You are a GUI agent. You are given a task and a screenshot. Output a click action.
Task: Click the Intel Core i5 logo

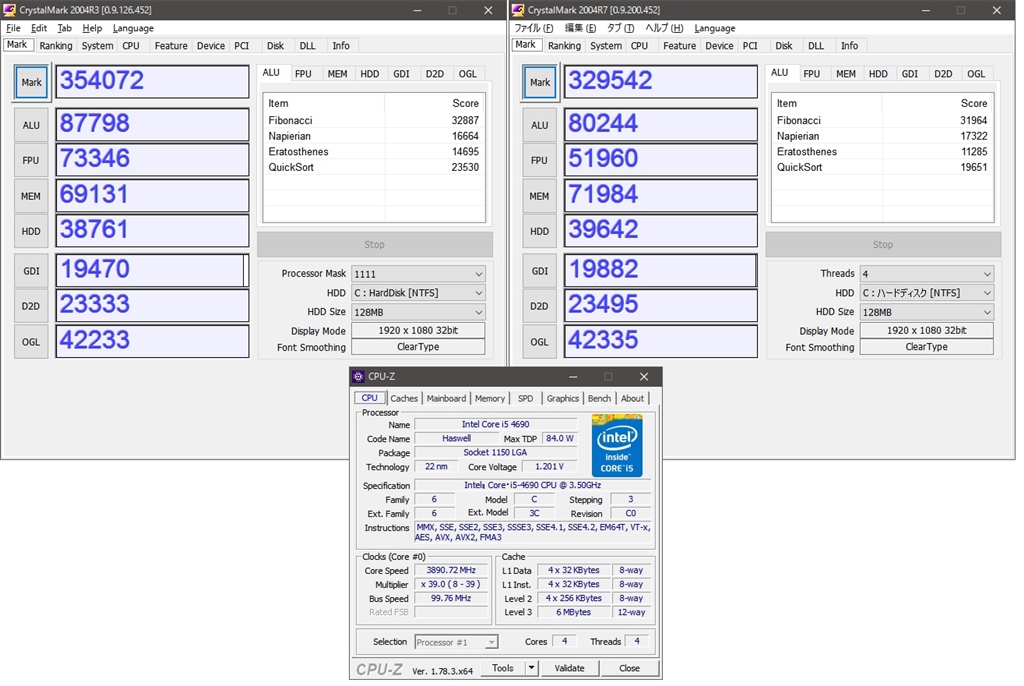pos(617,447)
